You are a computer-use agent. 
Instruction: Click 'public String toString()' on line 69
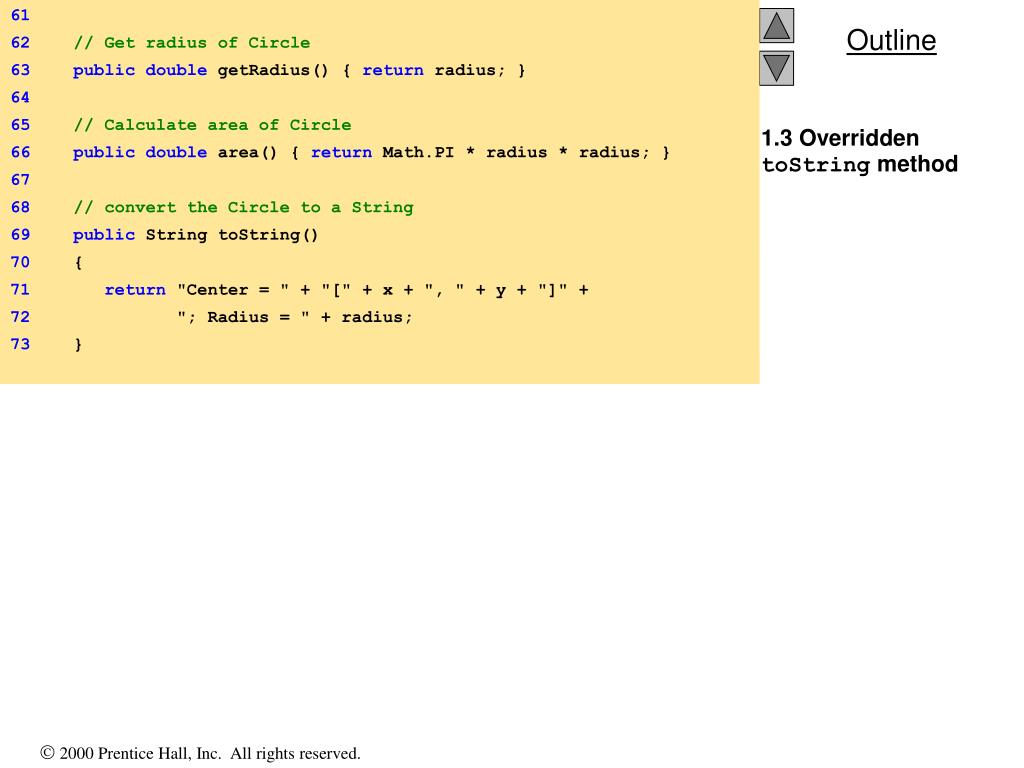click(x=195, y=235)
